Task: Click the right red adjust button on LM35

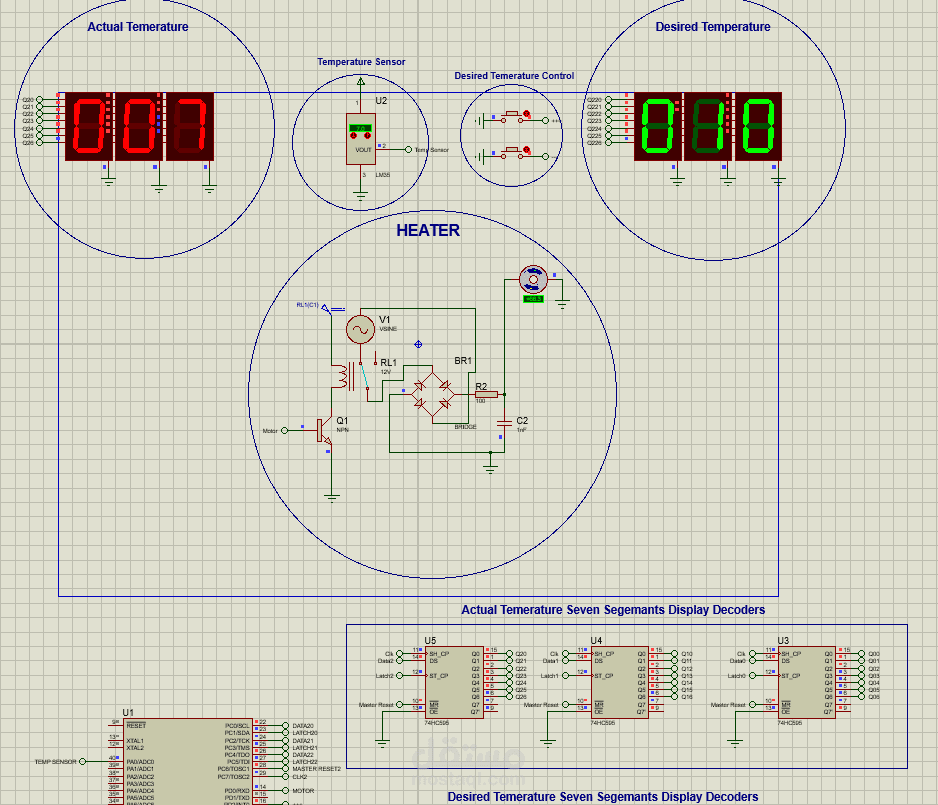Action: (367, 136)
